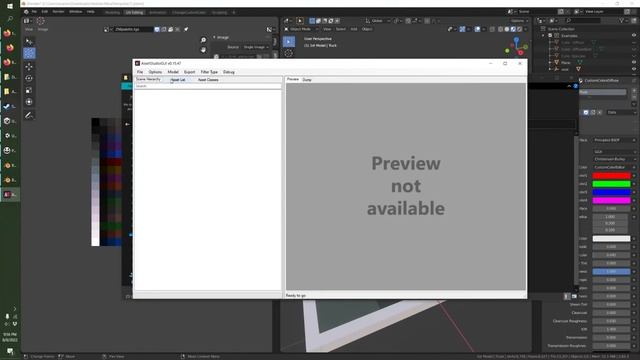640x360 pixels.
Task: Open File menu in AssetStudioGUI
Action: [140, 72]
